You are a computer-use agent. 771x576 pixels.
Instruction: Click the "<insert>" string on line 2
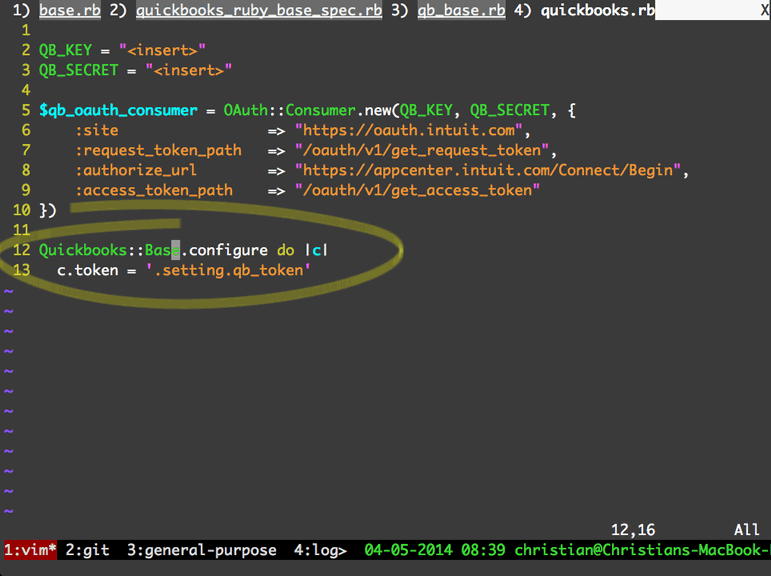162,50
